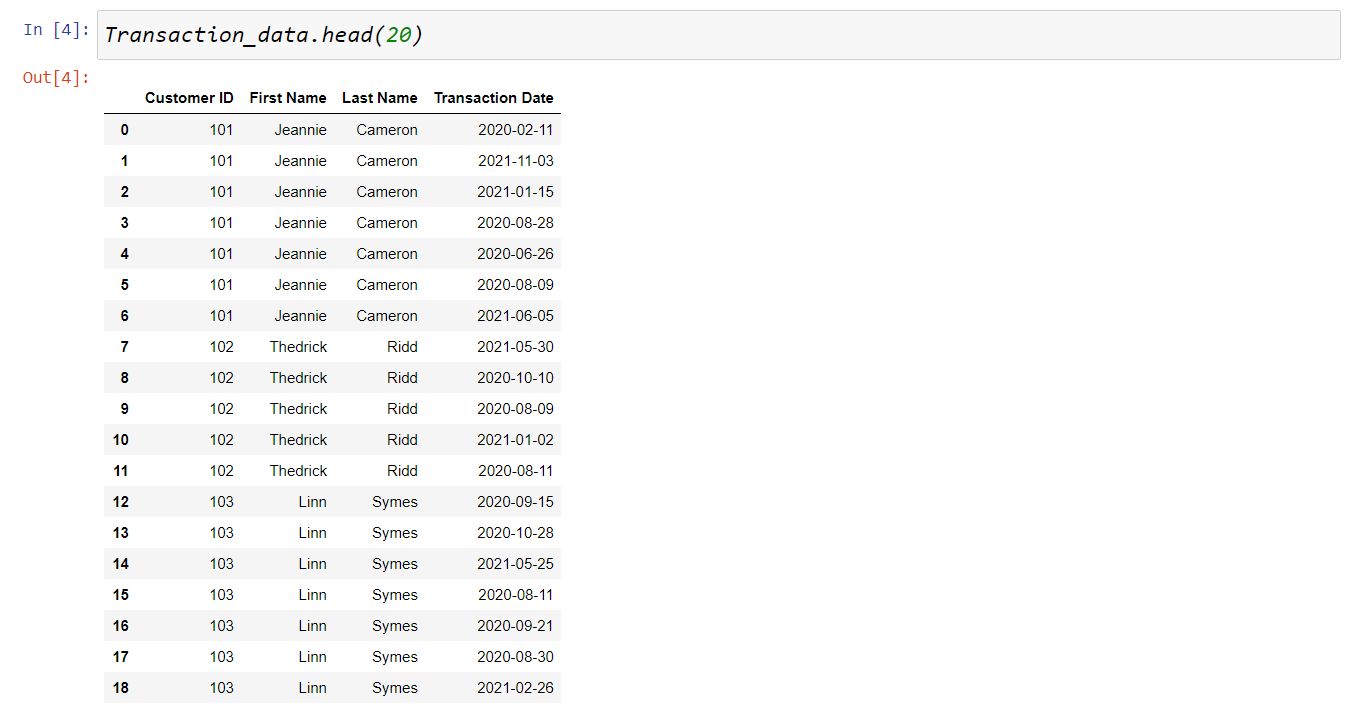
Task: Select the Customer ID 103 in row 12
Action: point(221,502)
